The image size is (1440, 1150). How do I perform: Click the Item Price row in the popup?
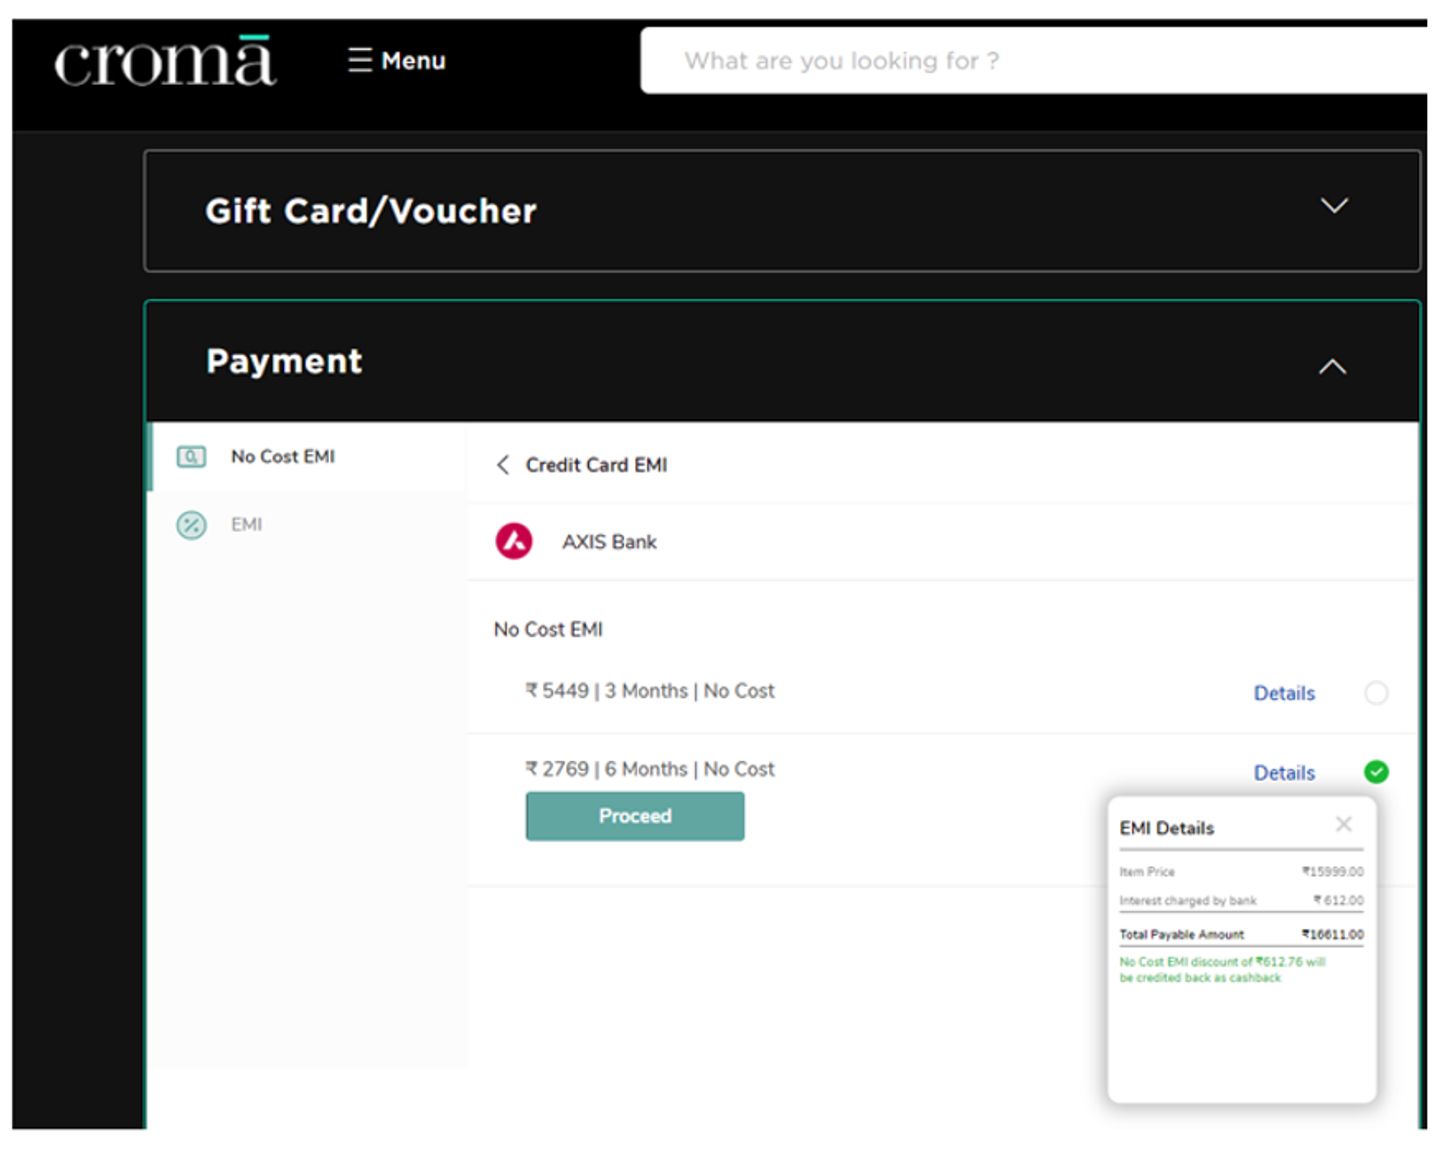[x=1241, y=872]
